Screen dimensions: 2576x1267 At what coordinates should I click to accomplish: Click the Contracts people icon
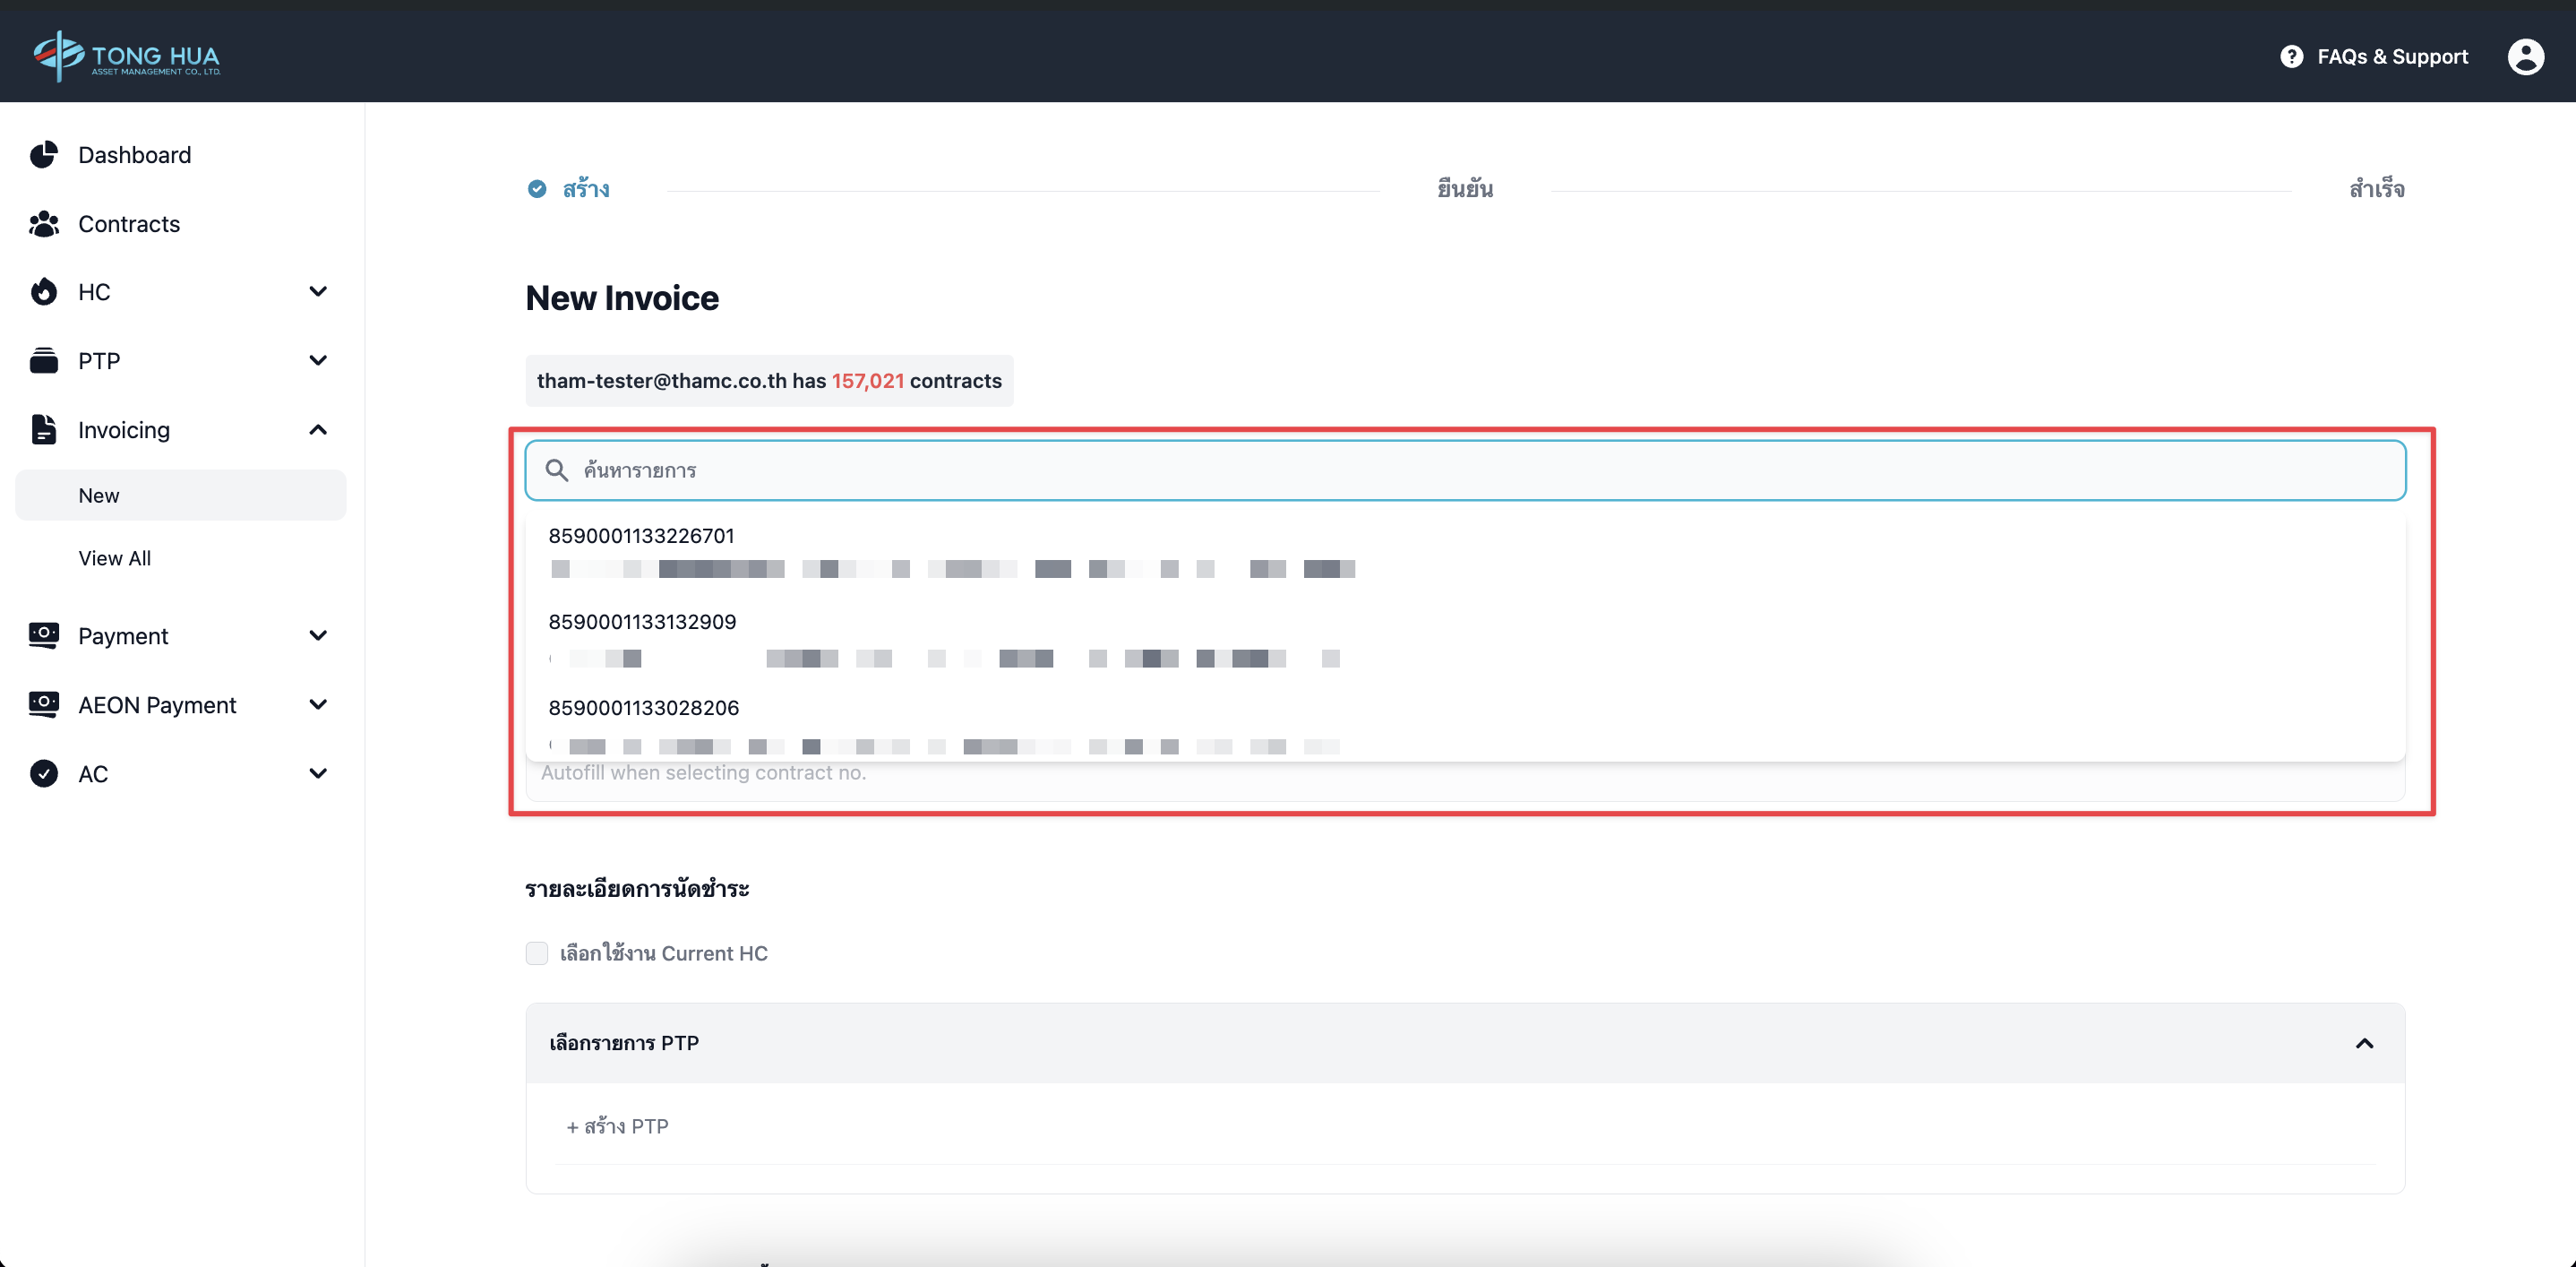tap(44, 224)
